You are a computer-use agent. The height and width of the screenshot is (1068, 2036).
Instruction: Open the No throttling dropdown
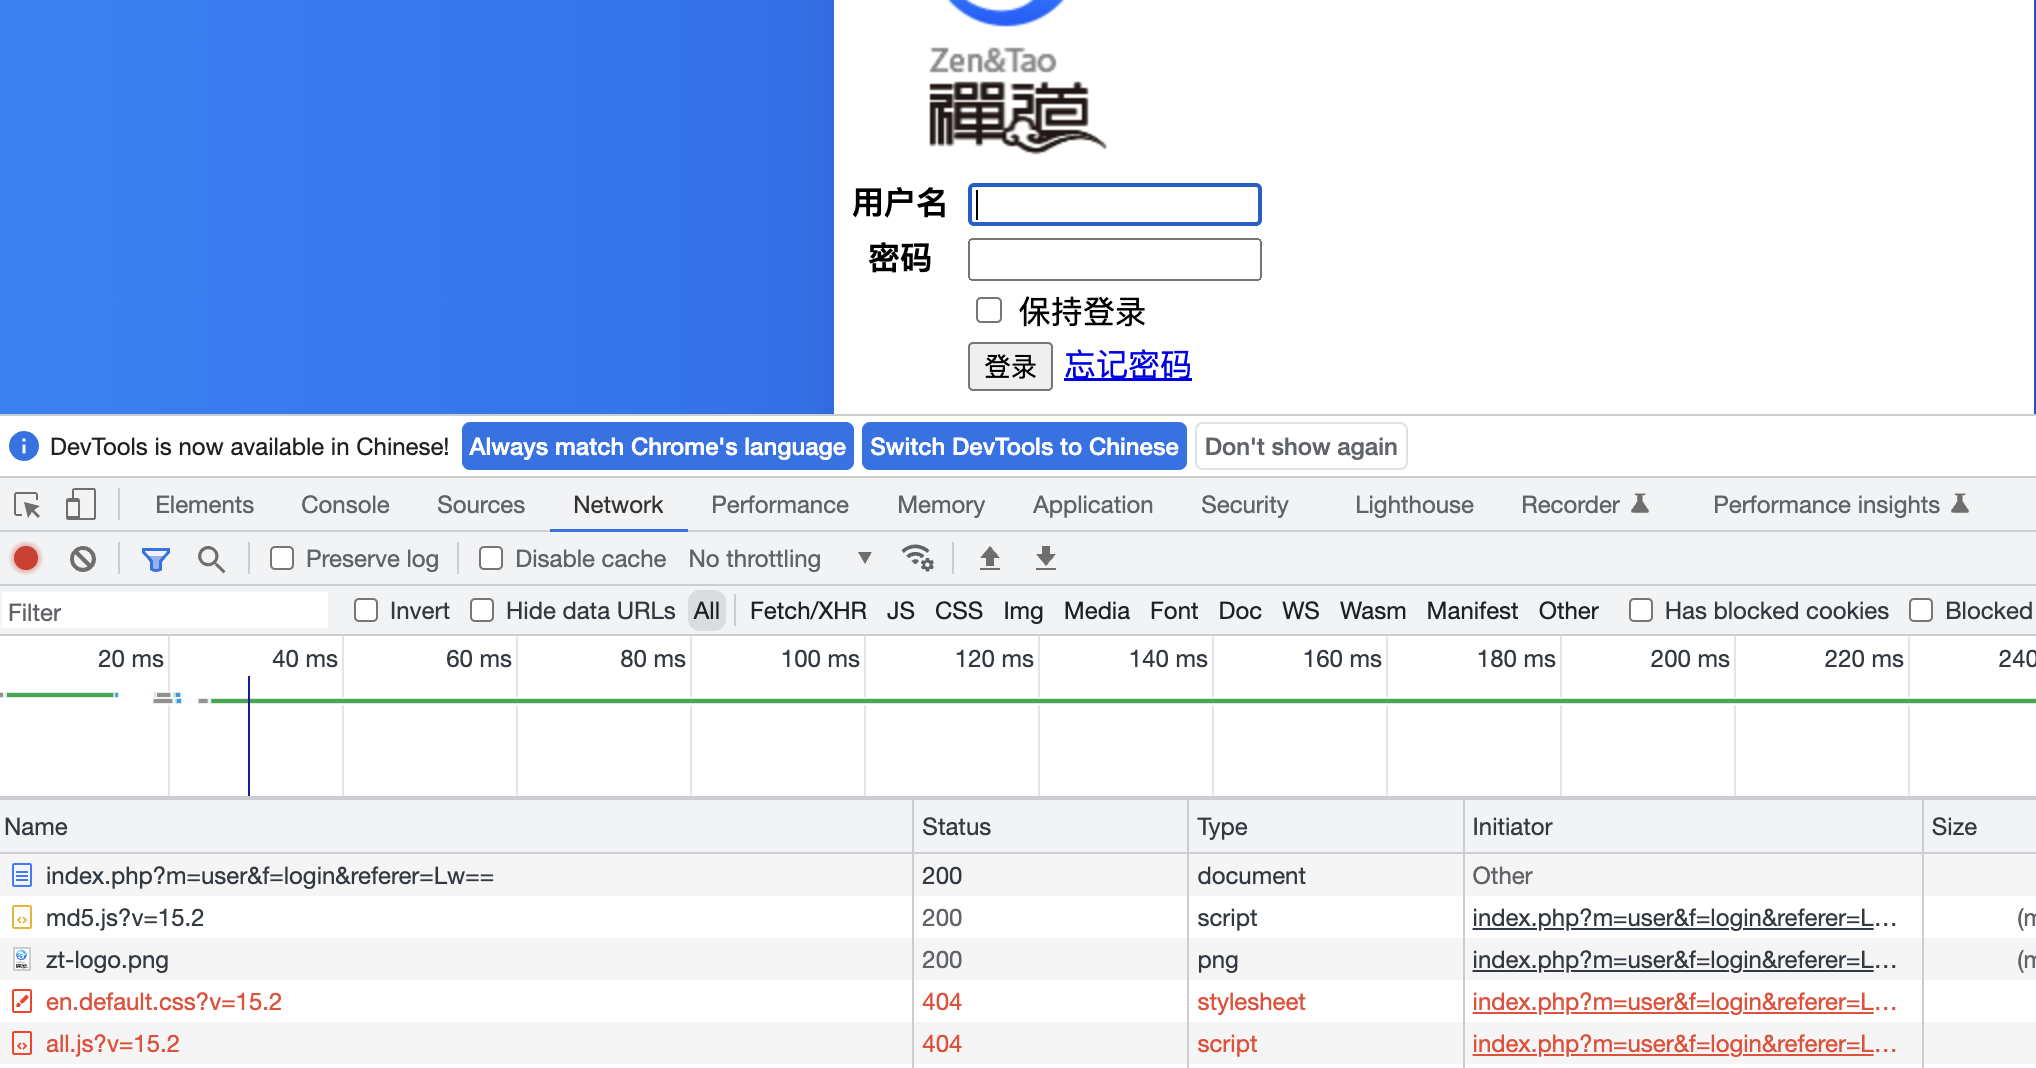[x=780, y=559]
